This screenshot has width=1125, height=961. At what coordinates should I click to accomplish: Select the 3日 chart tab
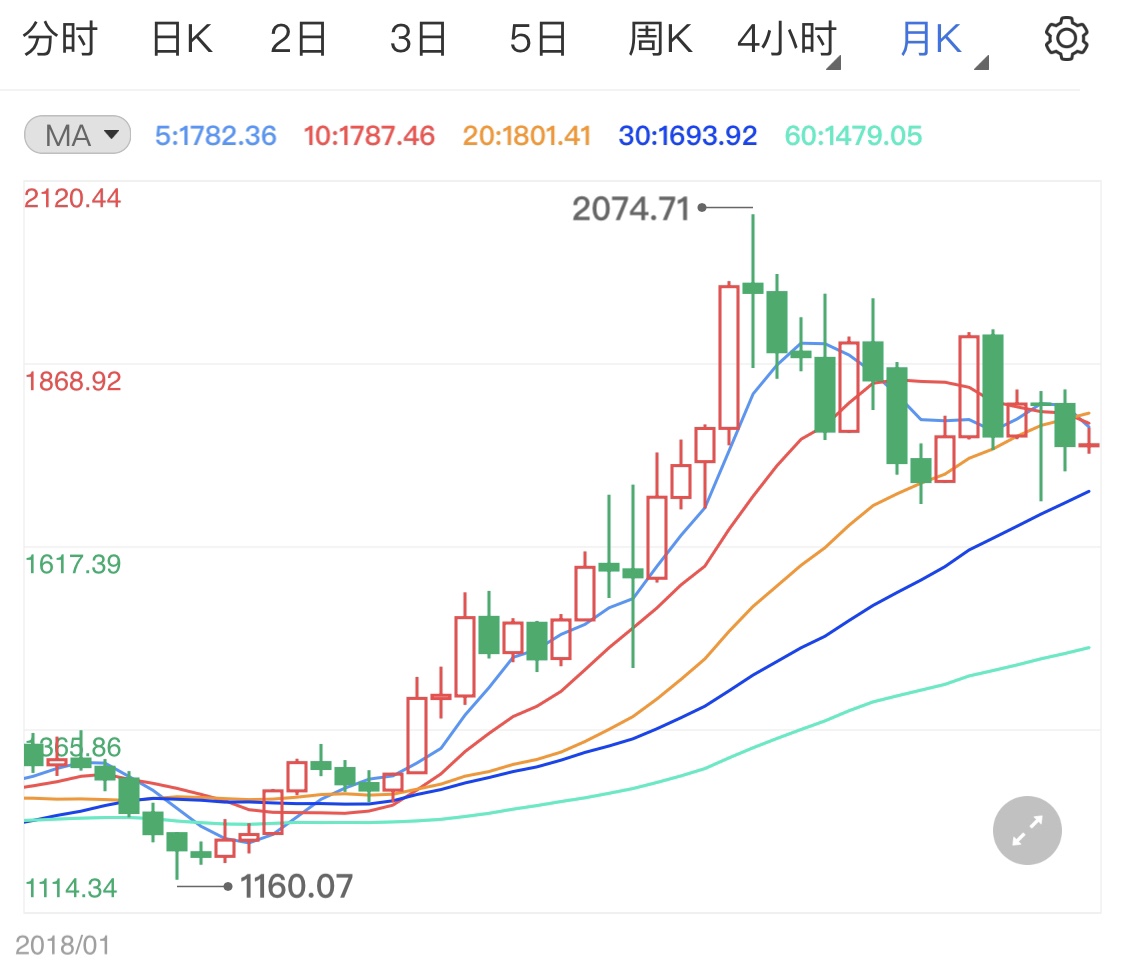(418, 40)
